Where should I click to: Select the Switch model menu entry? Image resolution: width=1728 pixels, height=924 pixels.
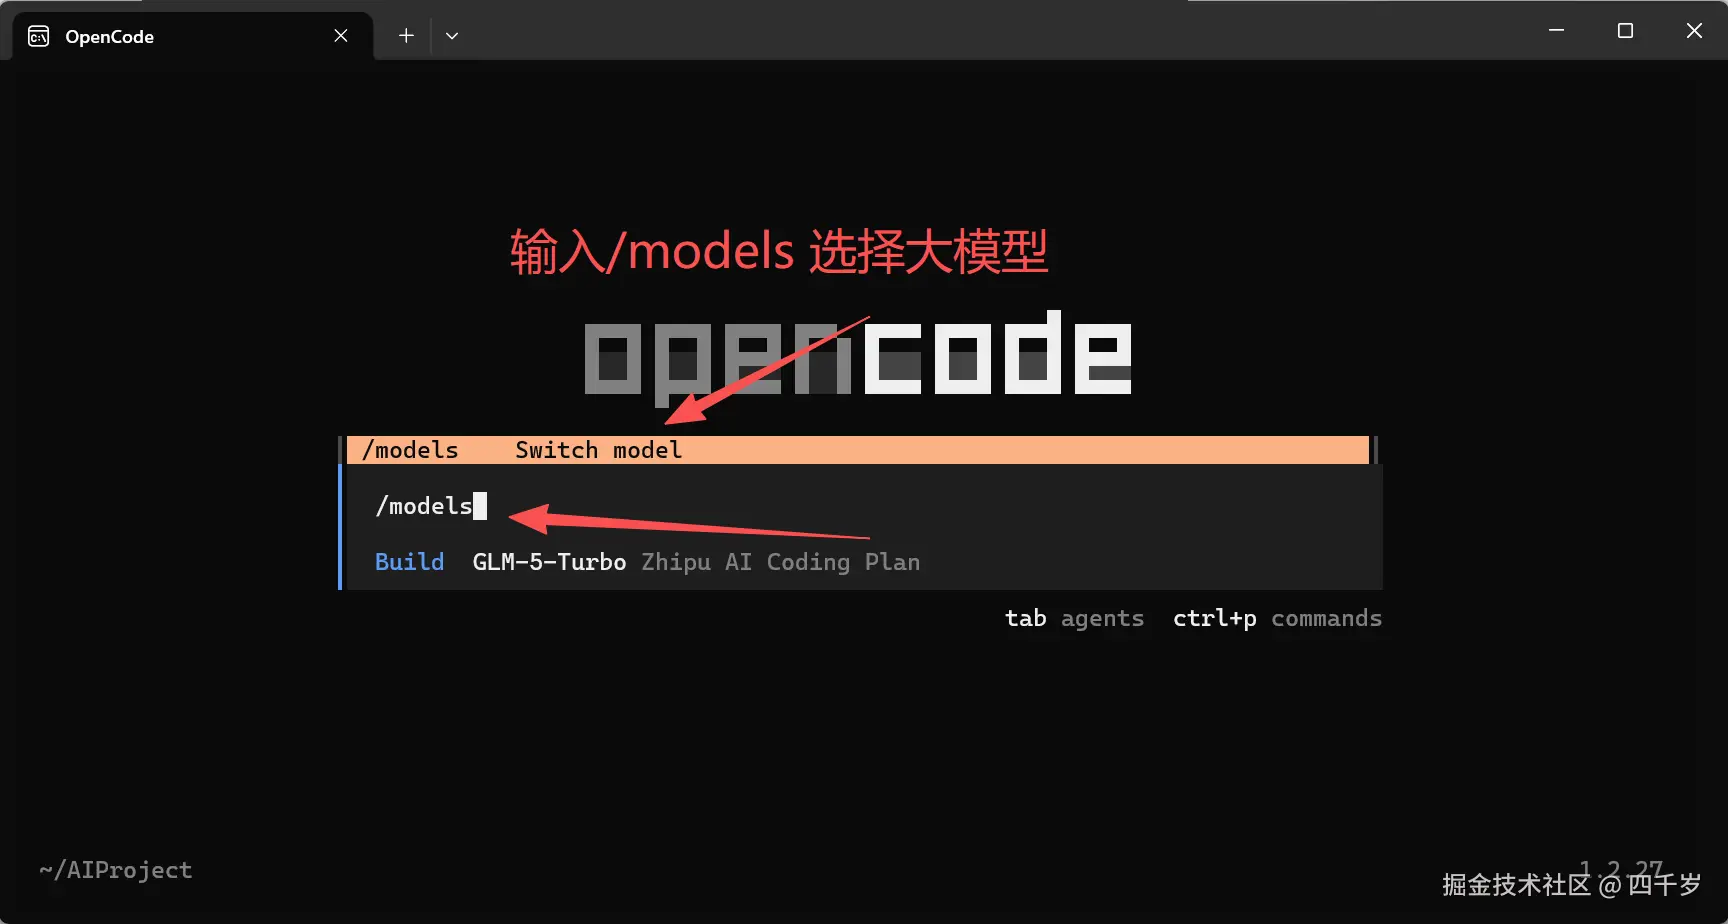[x=597, y=449]
